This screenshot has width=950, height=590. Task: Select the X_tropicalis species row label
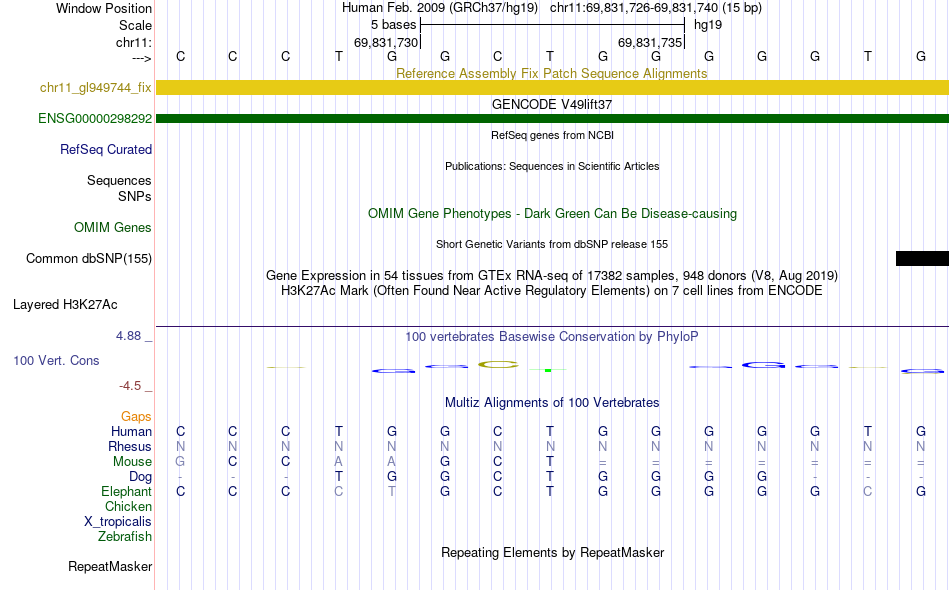[x=118, y=522]
